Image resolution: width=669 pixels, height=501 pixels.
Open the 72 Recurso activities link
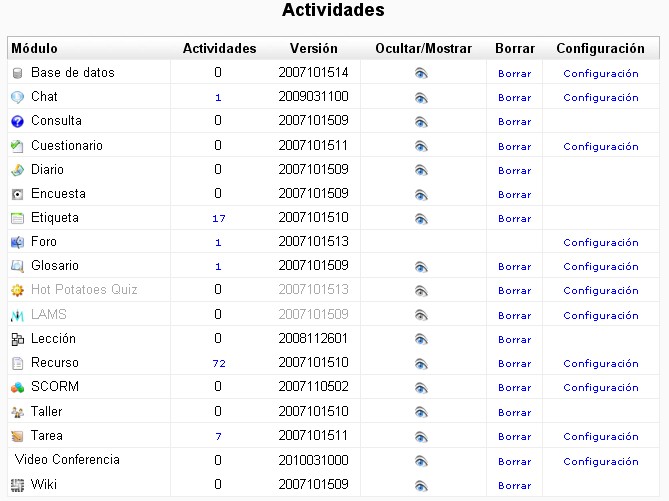coord(218,364)
